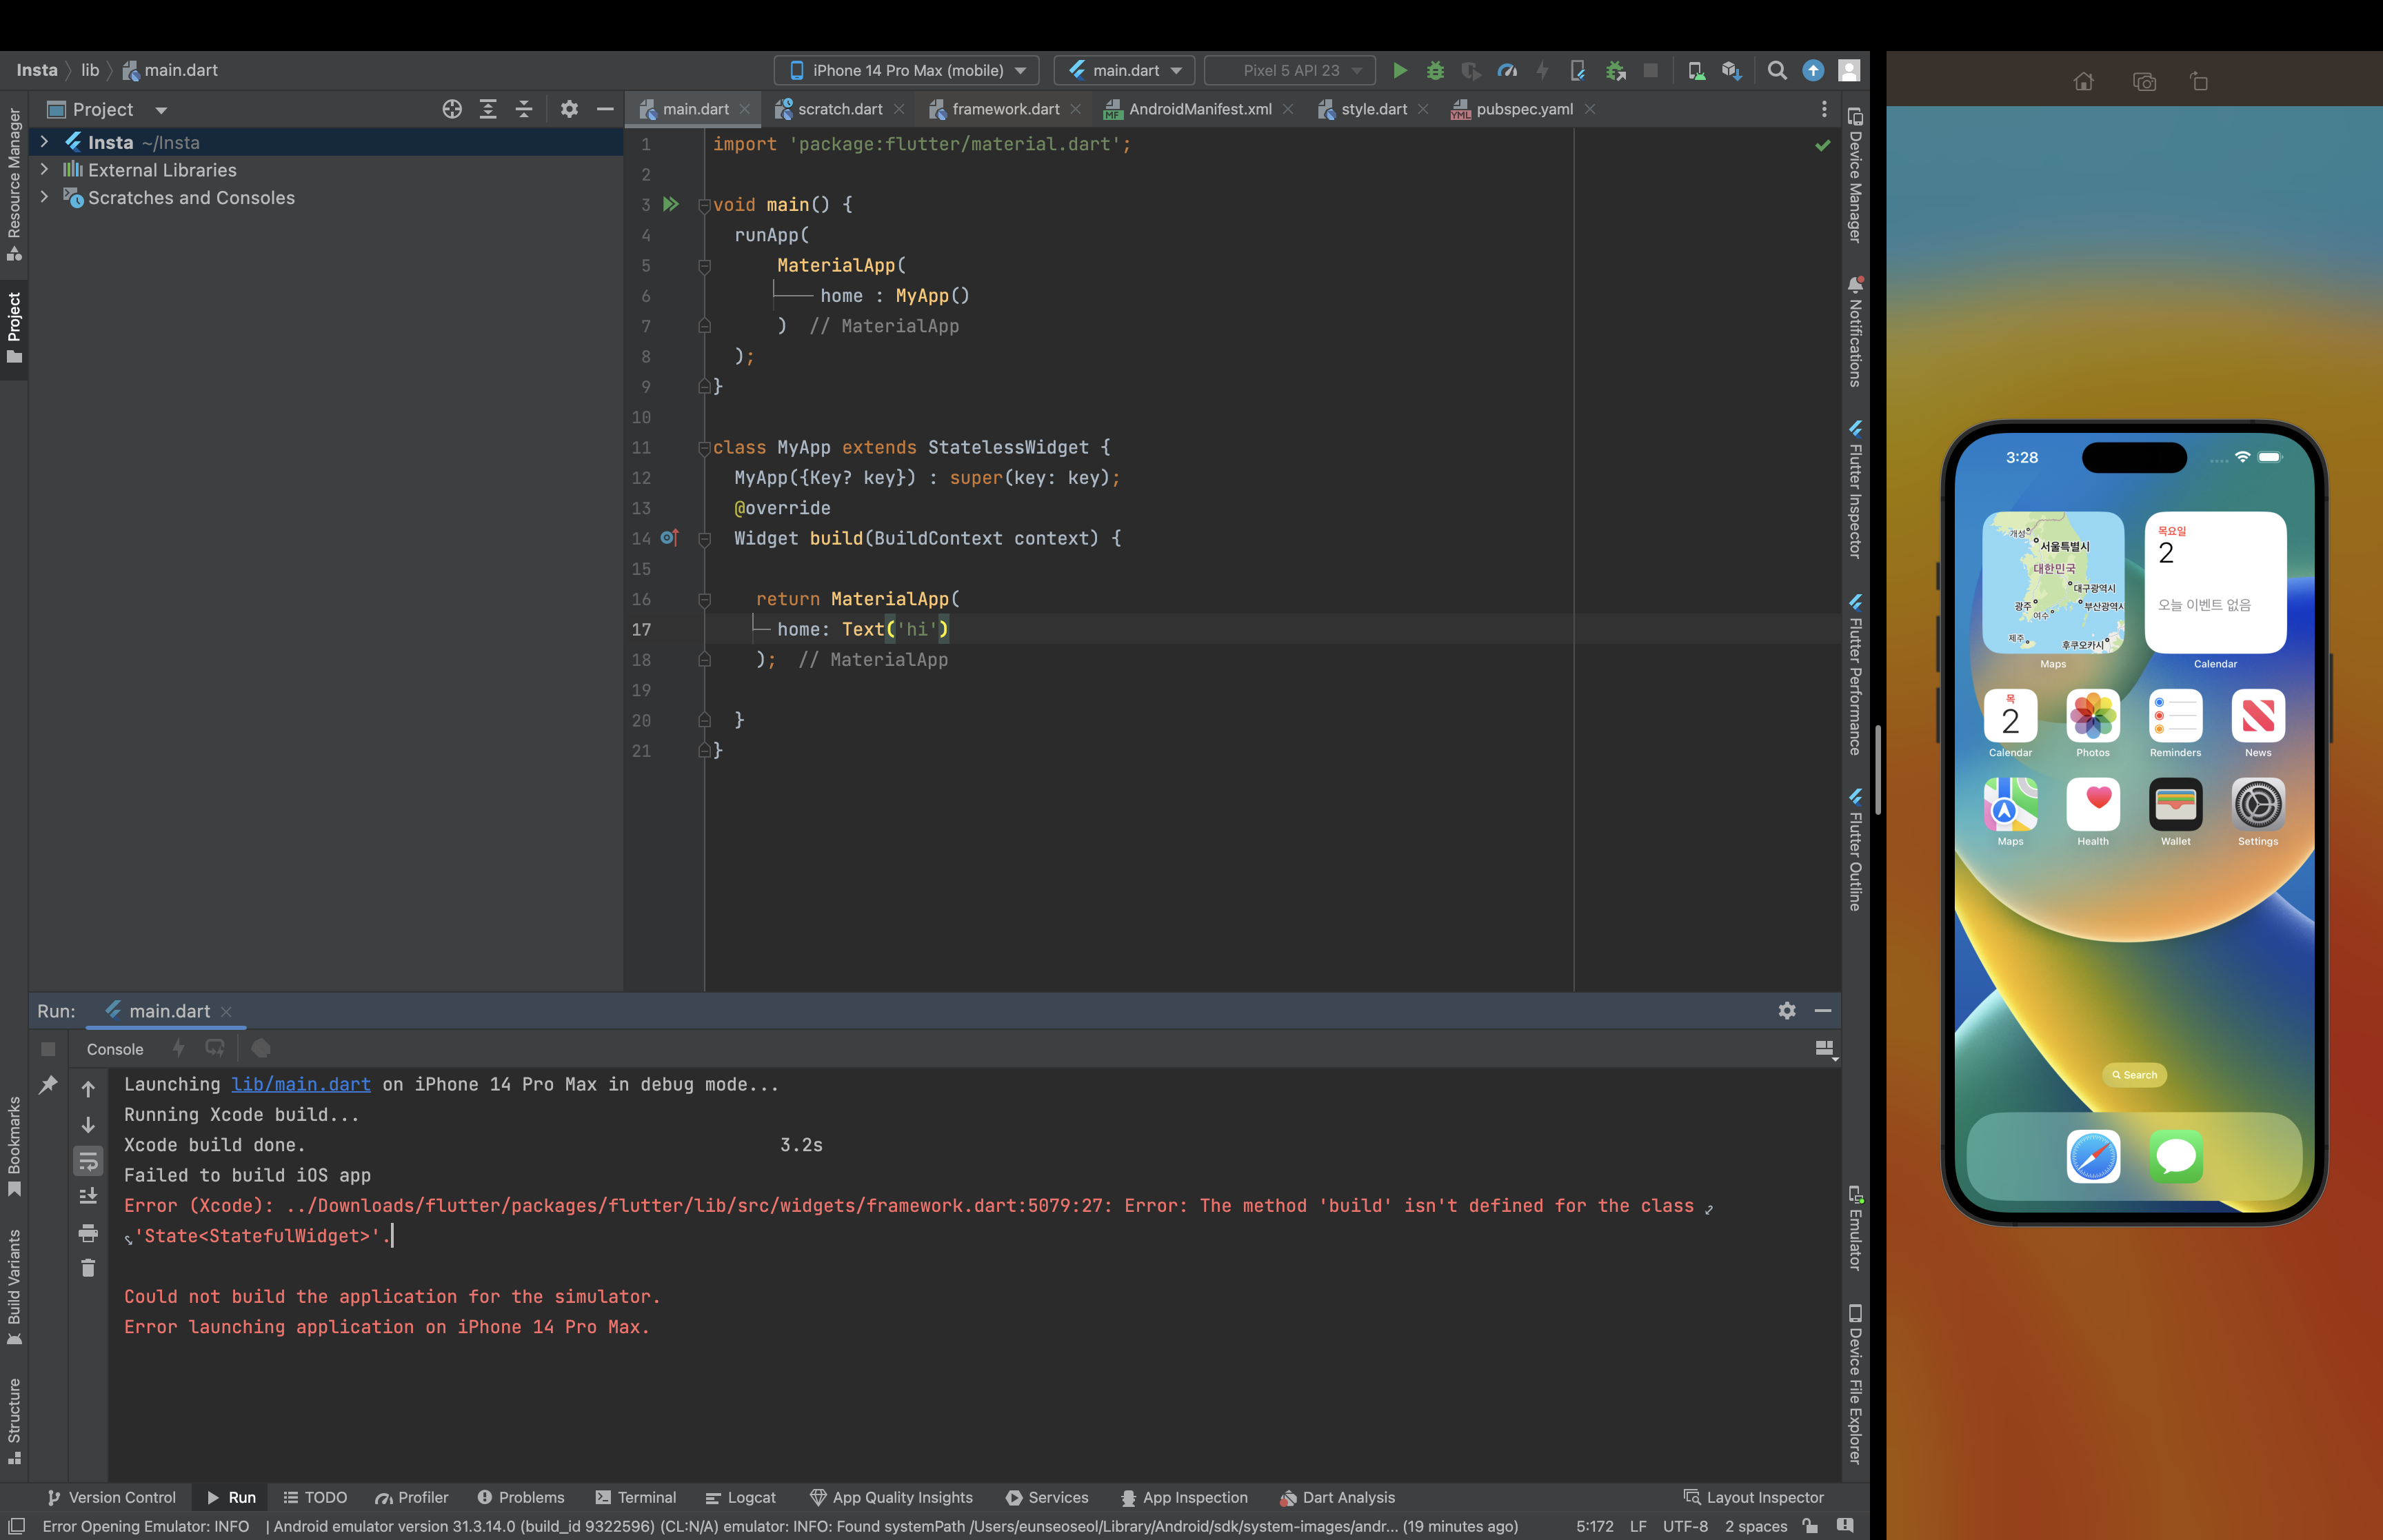Image resolution: width=2383 pixels, height=1540 pixels.
Task: Click the simulator Home icon
Action: (x=2084, y=82)
